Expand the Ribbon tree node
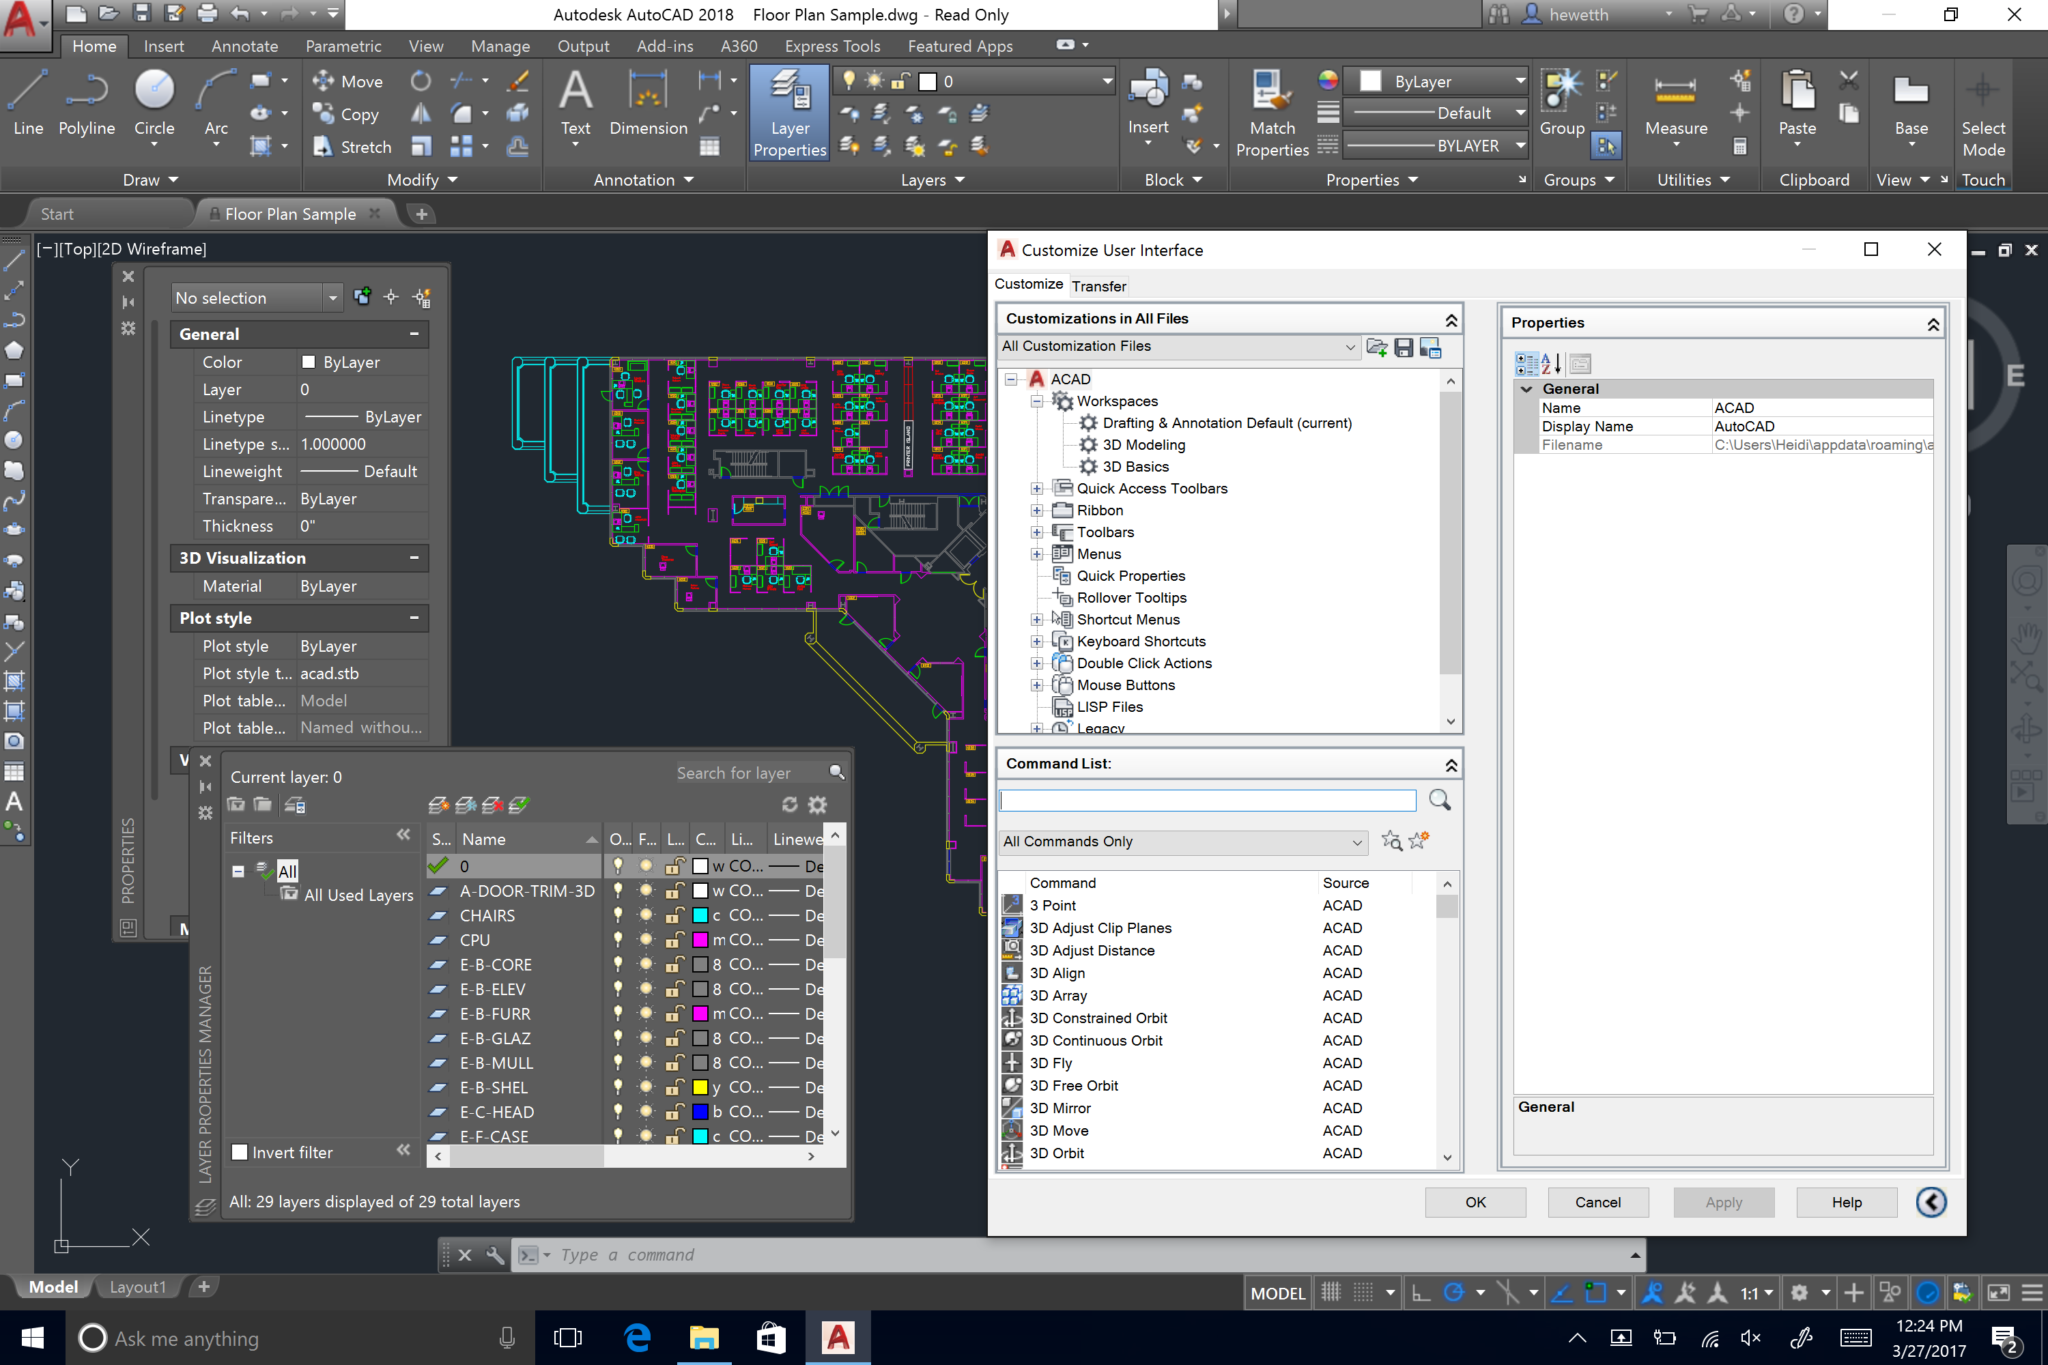Viewport: 2048px width, 1365px height. point(1036,510)
